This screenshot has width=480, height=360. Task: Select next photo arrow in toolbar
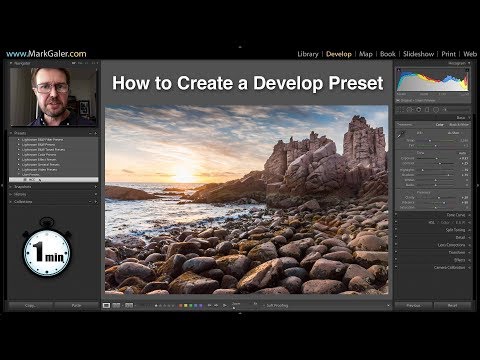coord(216,305)
